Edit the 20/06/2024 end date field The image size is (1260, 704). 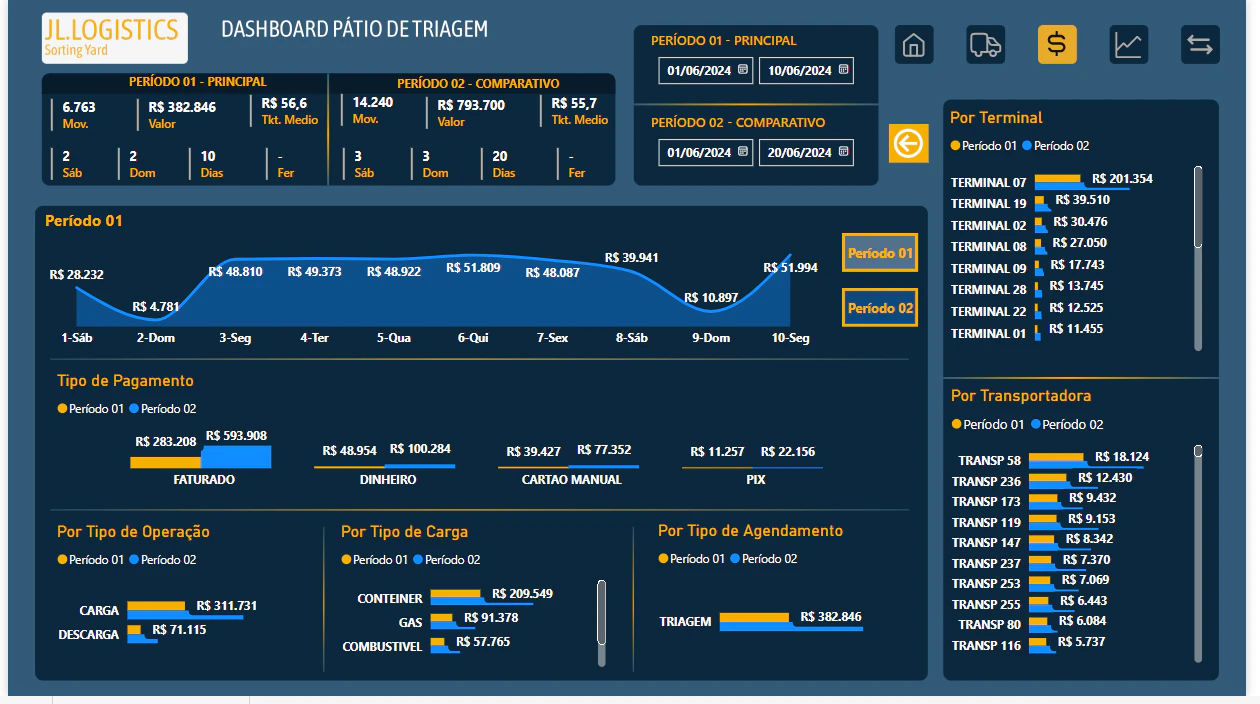pos(806,152)
